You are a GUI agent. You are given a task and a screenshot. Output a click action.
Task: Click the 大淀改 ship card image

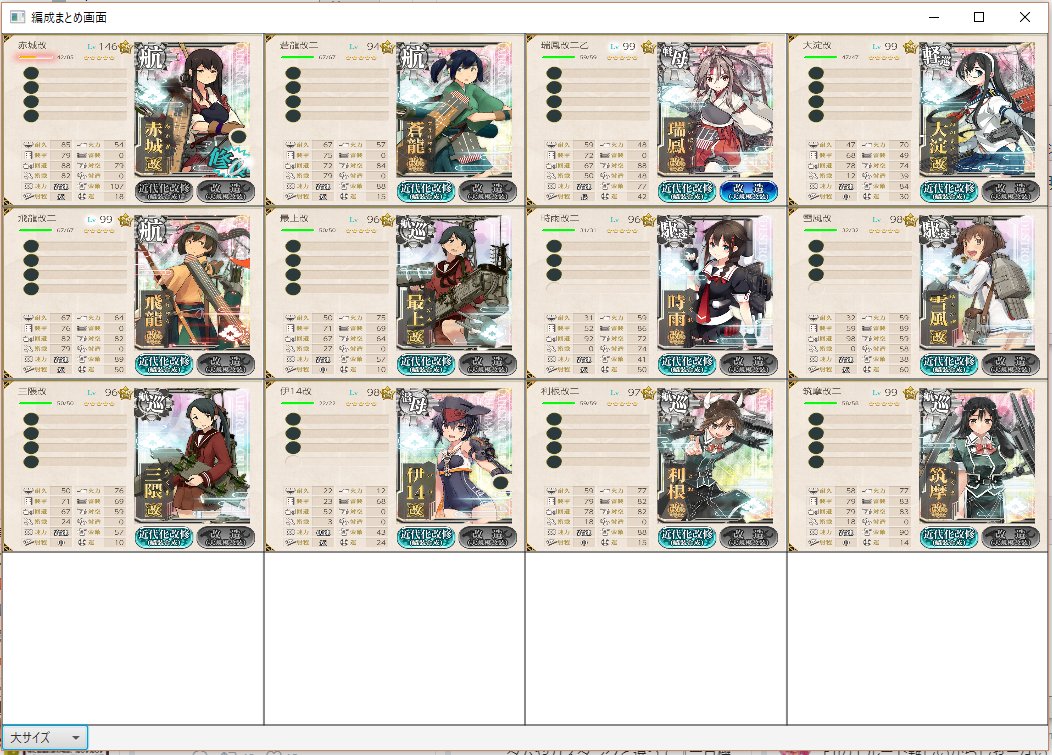coord(978,109)
